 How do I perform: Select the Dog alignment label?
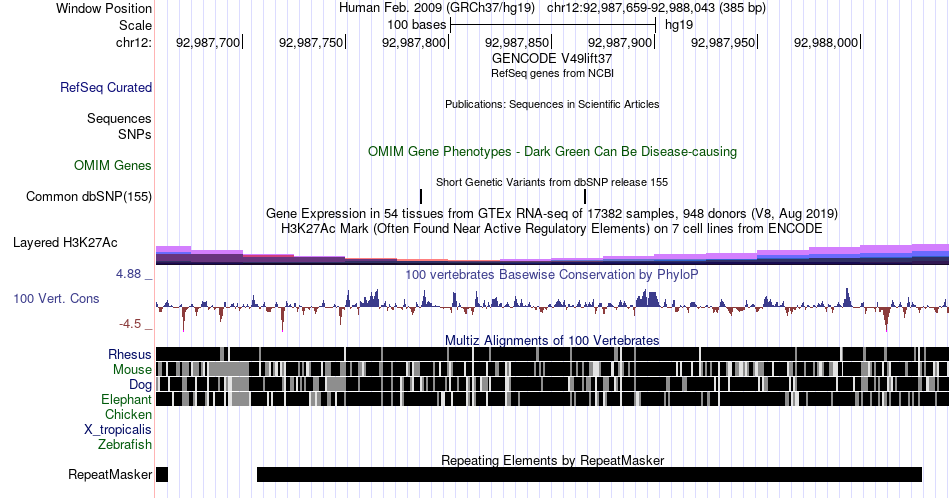[x=141, y=385]
